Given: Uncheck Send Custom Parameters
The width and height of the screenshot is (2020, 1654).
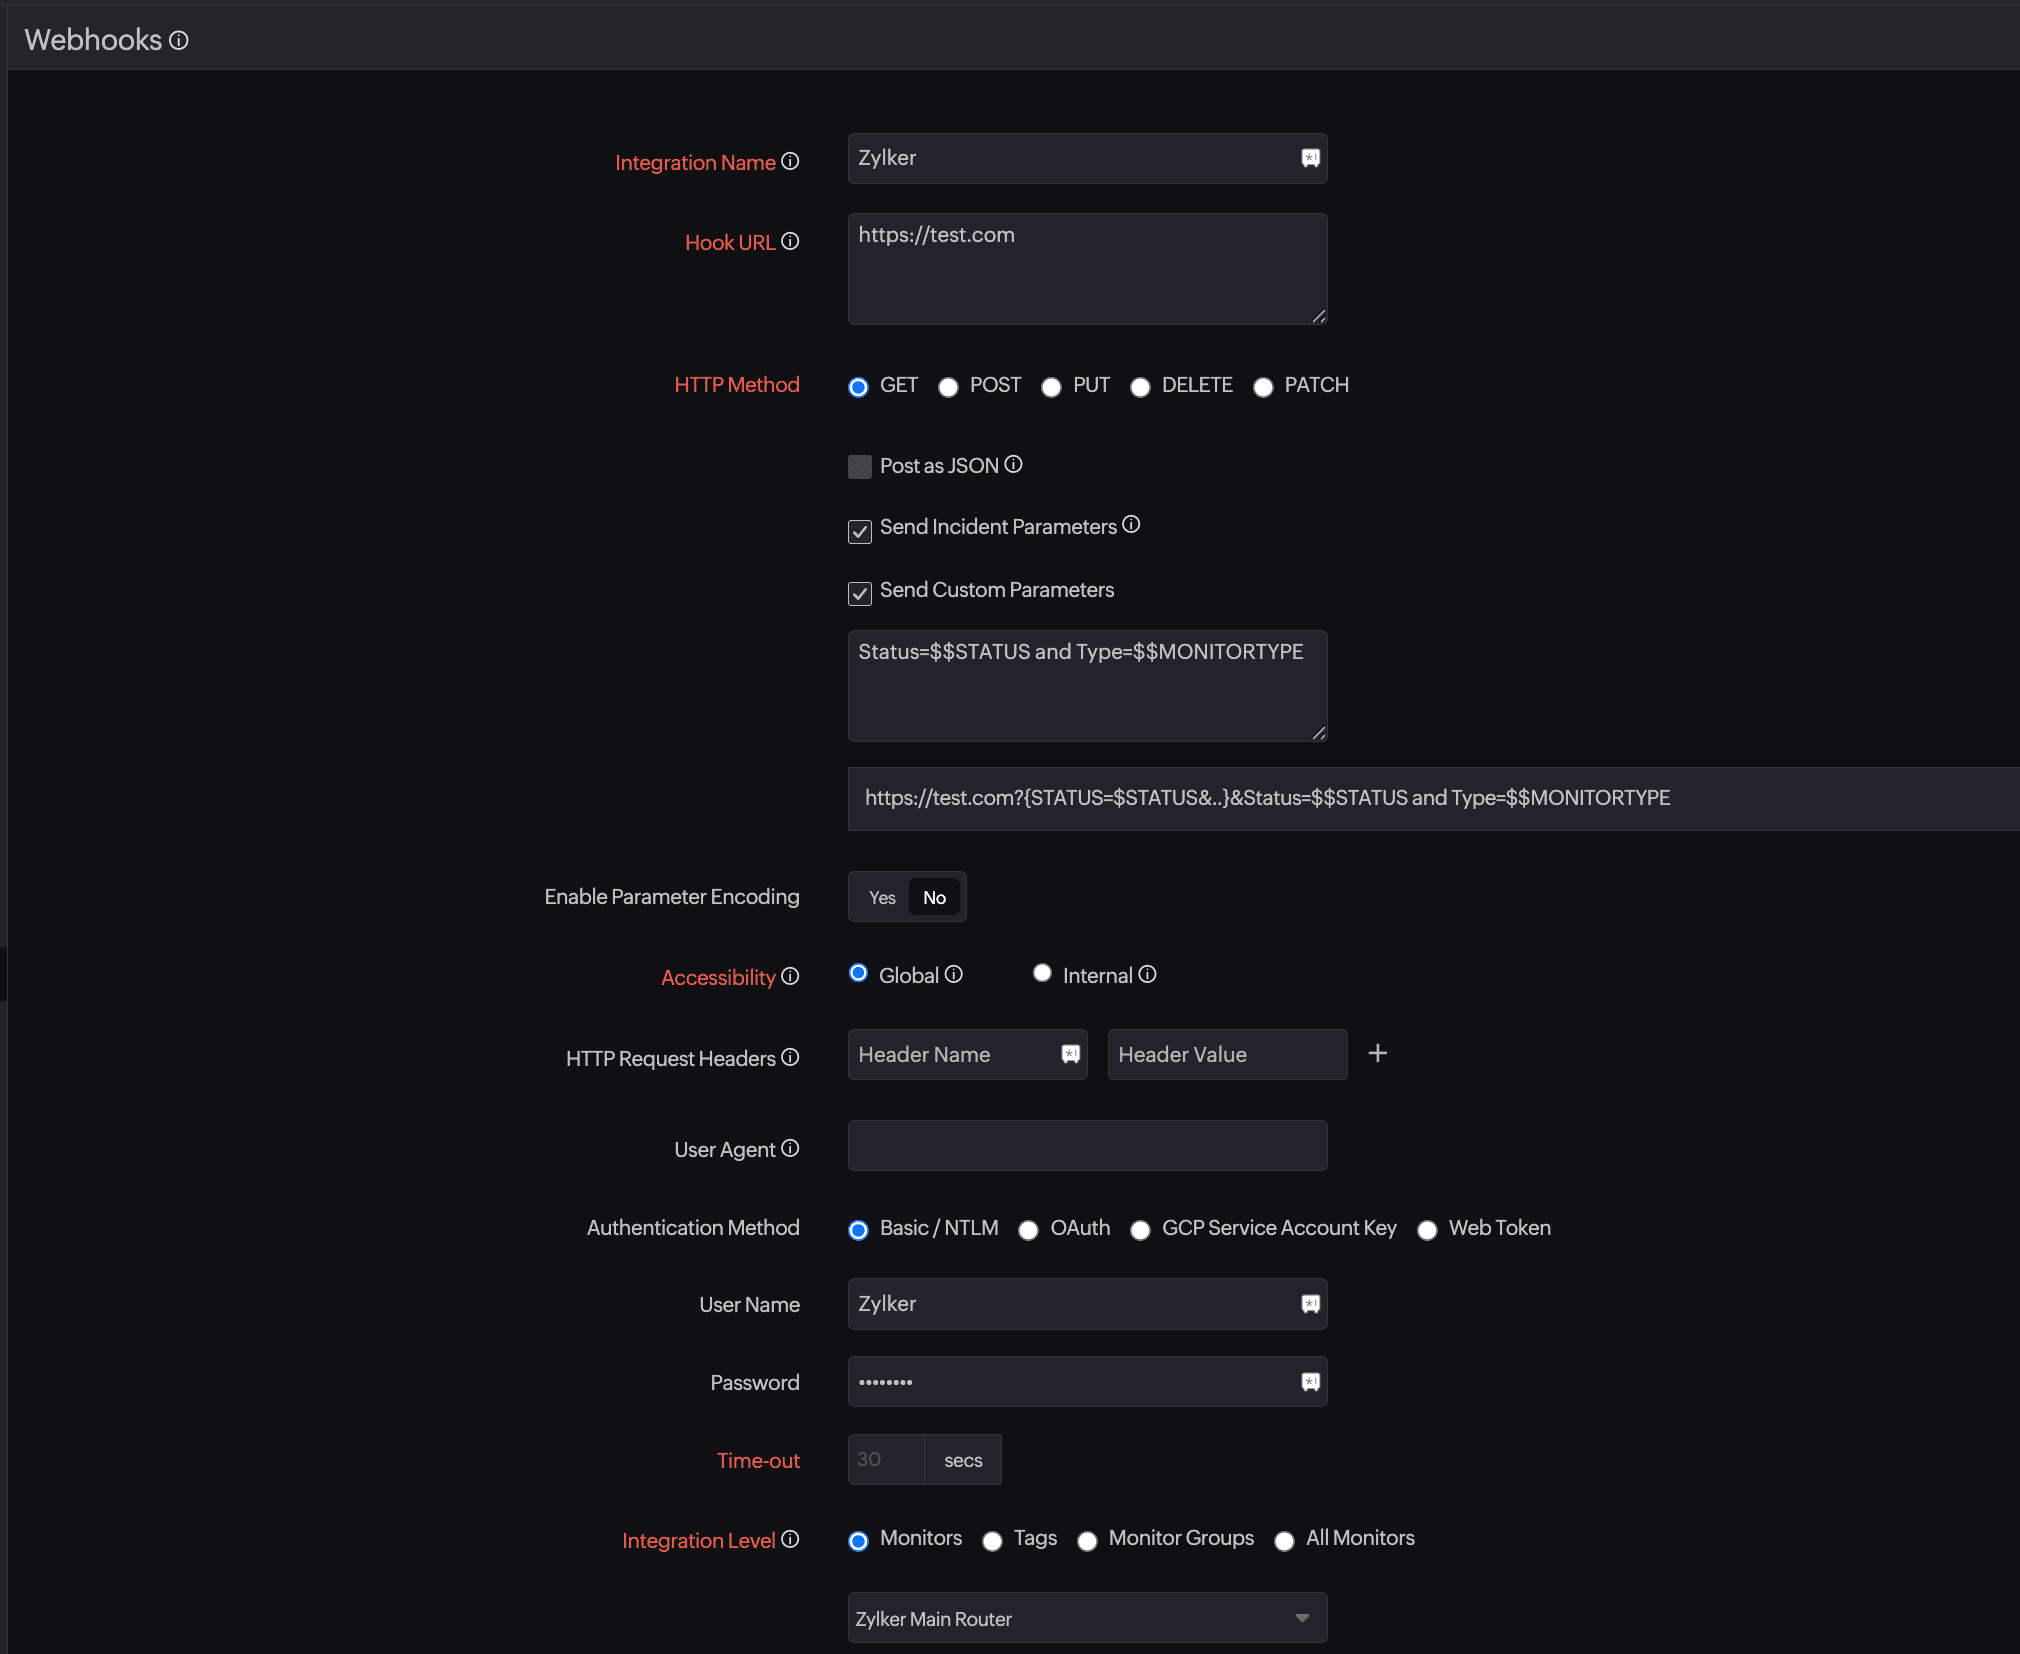Looking at the screenshot, I should 859,593.
